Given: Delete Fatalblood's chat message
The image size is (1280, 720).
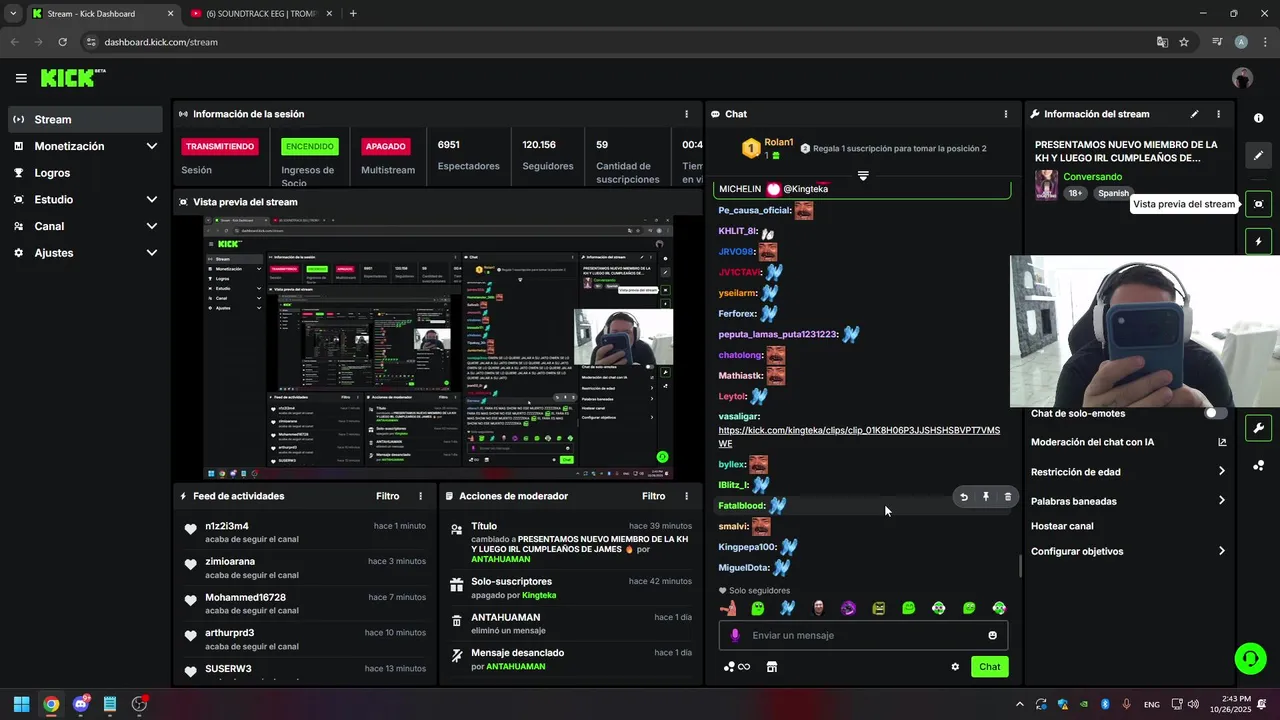Looking at the screenshot, I should tap(1007, 497).
